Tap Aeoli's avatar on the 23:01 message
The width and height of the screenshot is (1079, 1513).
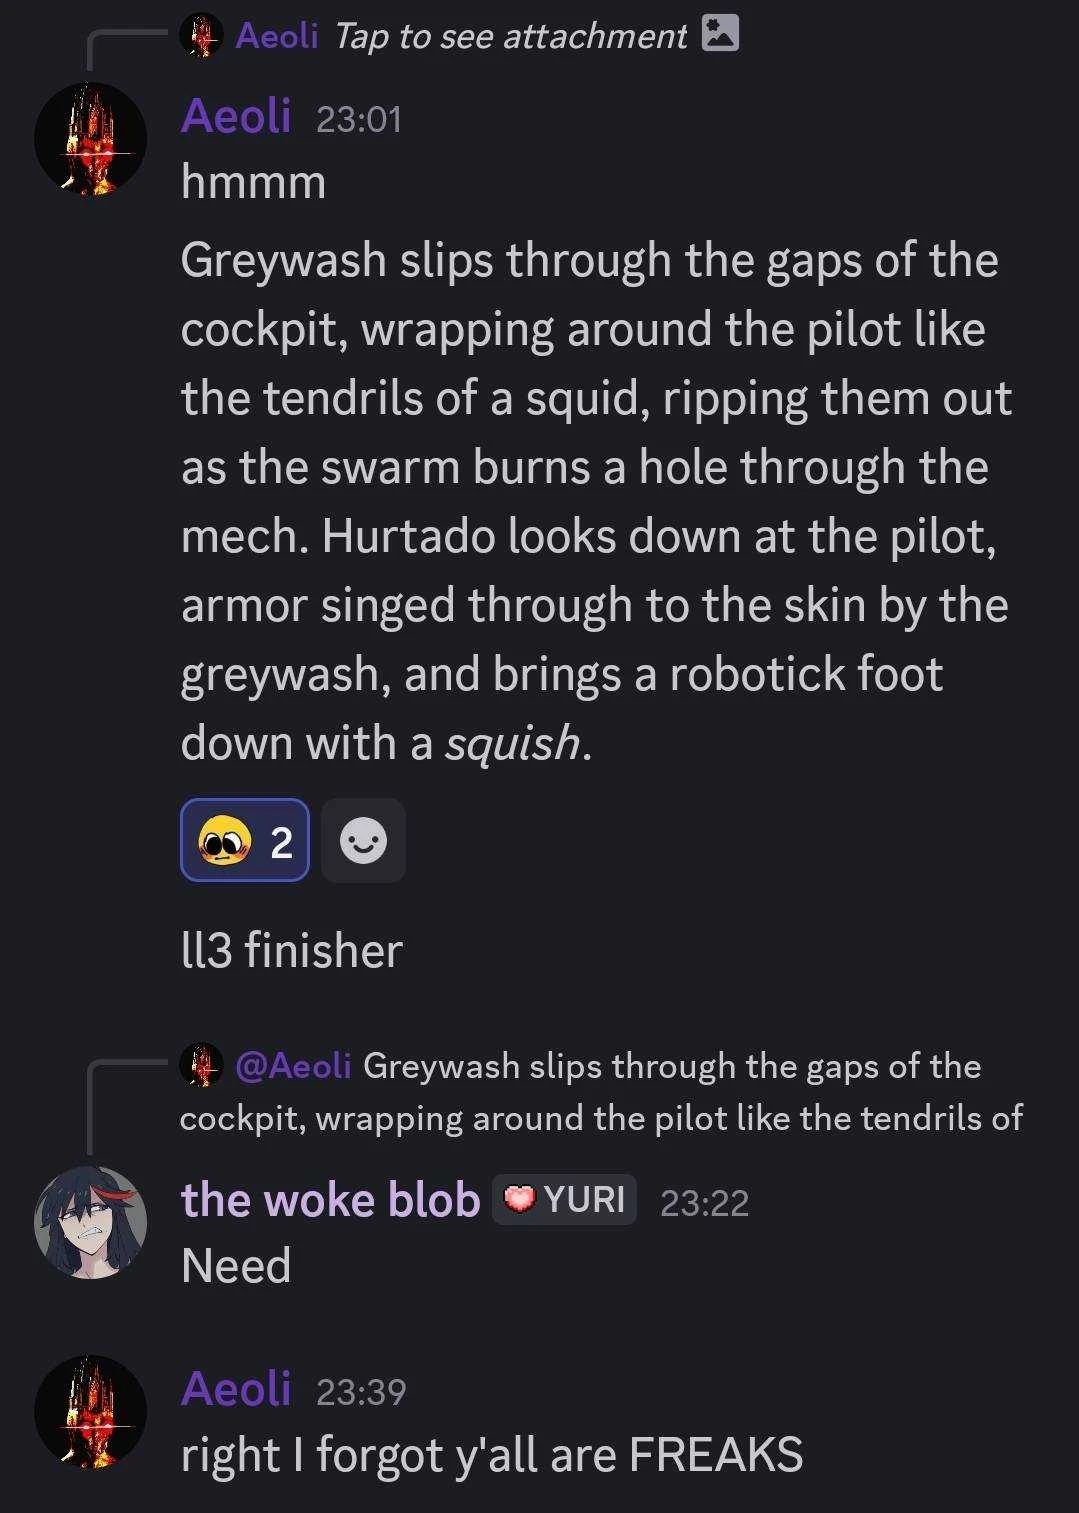pyautogui.click(x=91, y=138)
